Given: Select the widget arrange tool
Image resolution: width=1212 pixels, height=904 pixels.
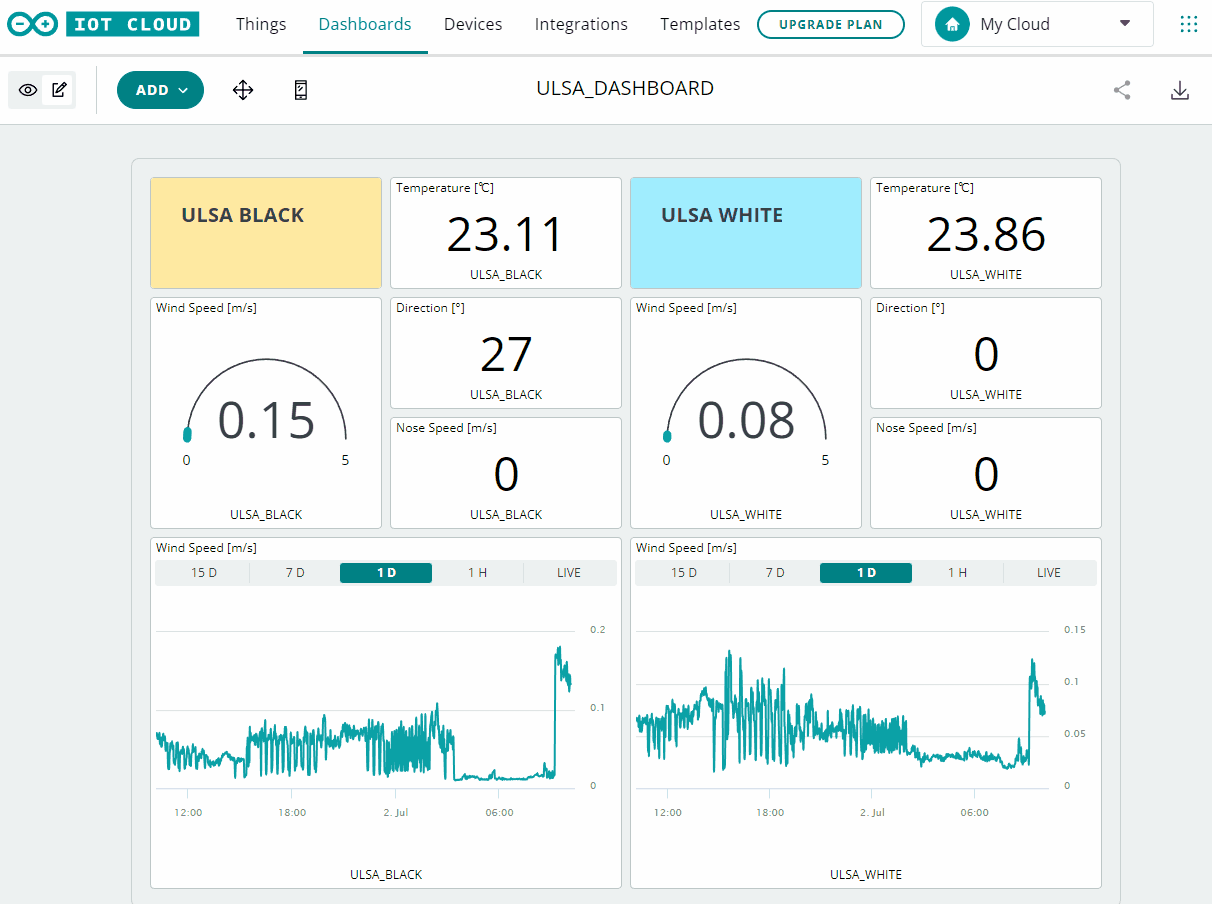Looking at the screenshot, I should pyautogui.click(x=243, y=90).
